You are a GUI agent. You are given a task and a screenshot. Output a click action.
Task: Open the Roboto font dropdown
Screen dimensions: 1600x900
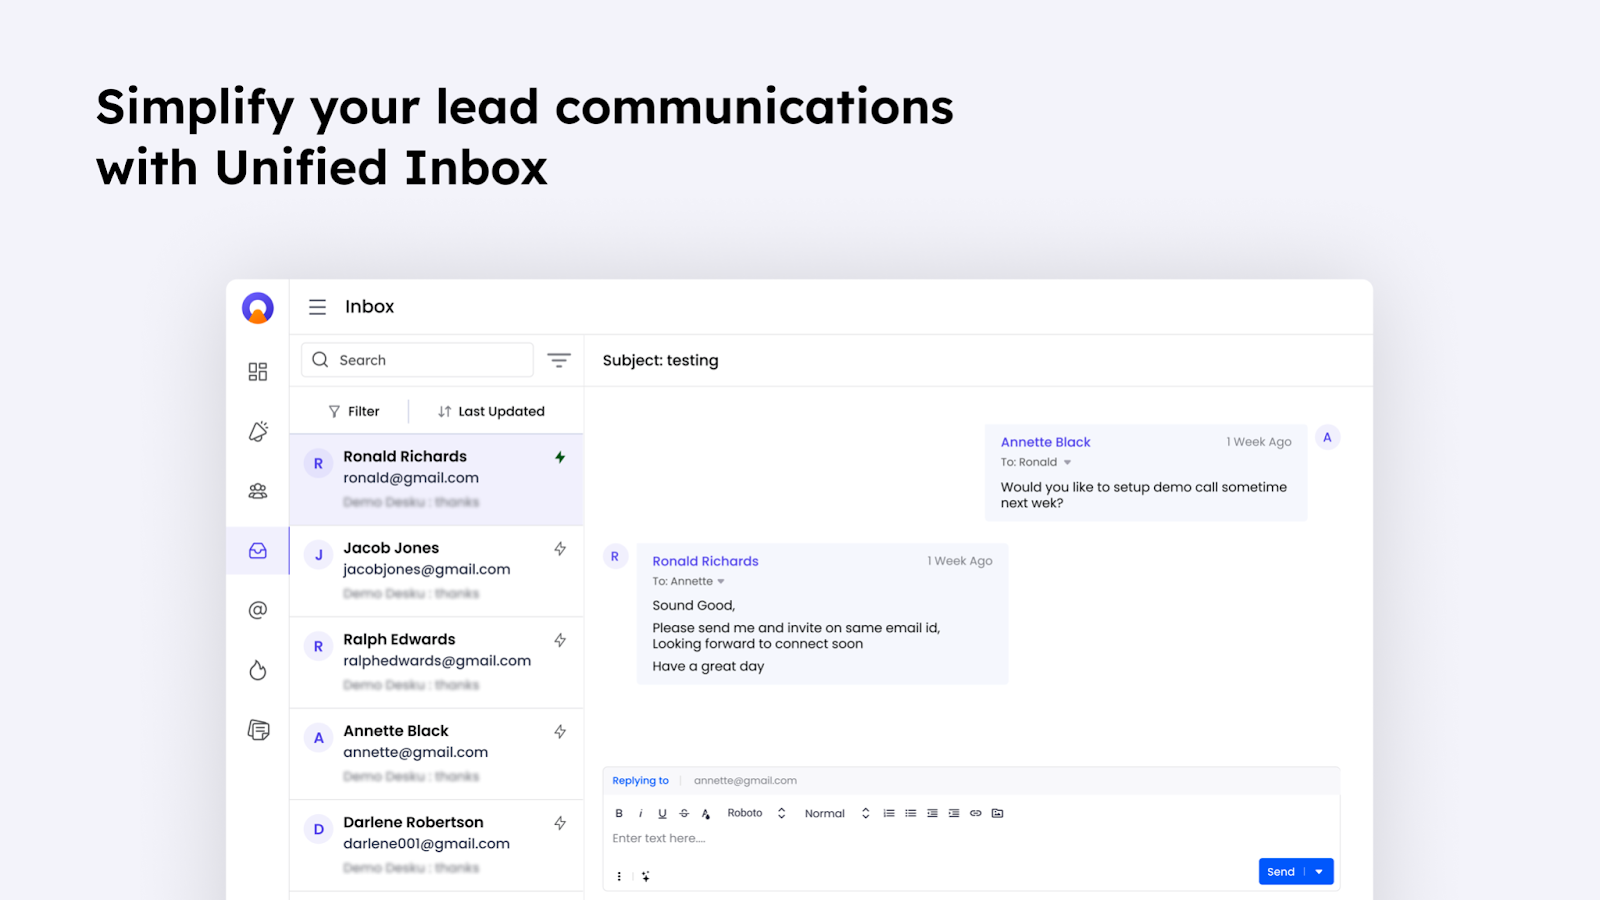pyautogui.click(x=757, y=813)
